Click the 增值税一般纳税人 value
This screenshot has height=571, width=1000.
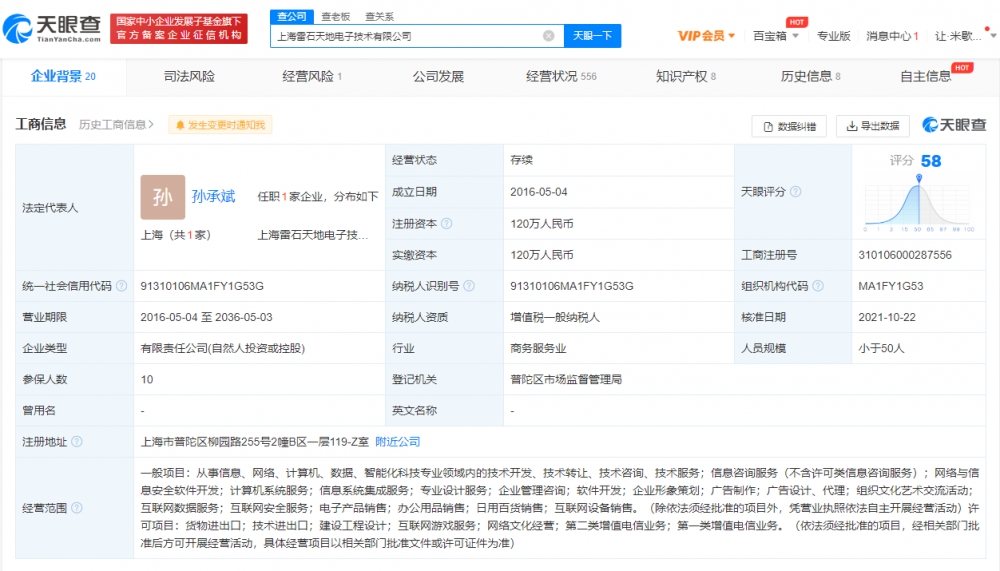tap(555, 317)
